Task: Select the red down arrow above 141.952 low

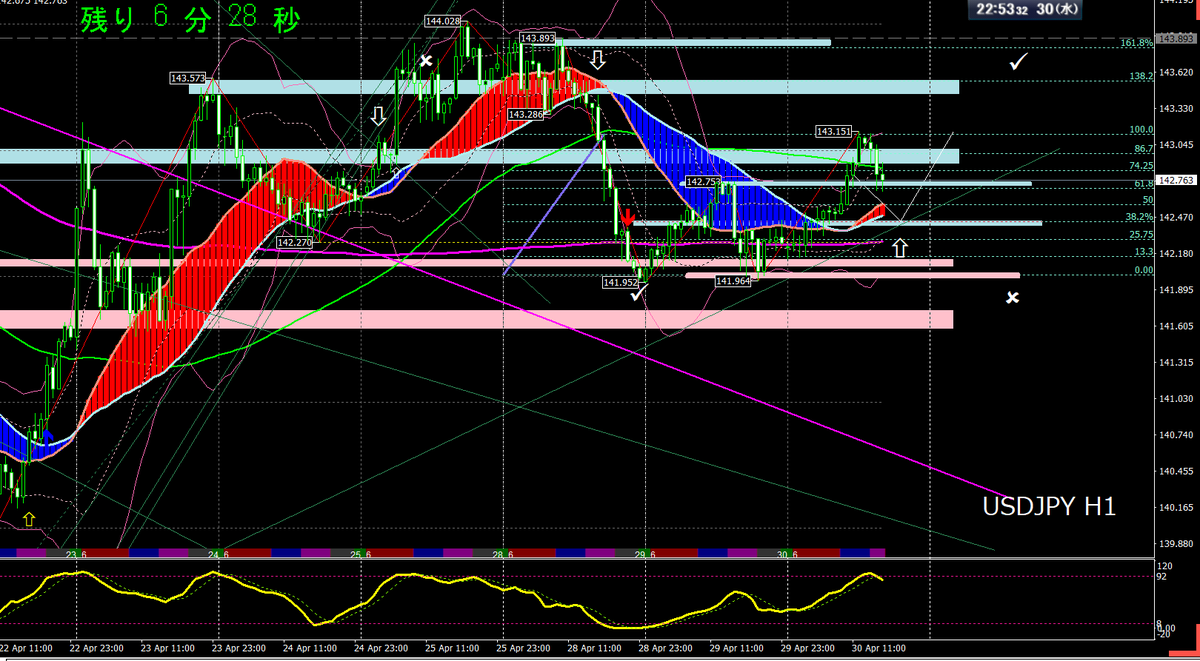Action: [626, 218]
